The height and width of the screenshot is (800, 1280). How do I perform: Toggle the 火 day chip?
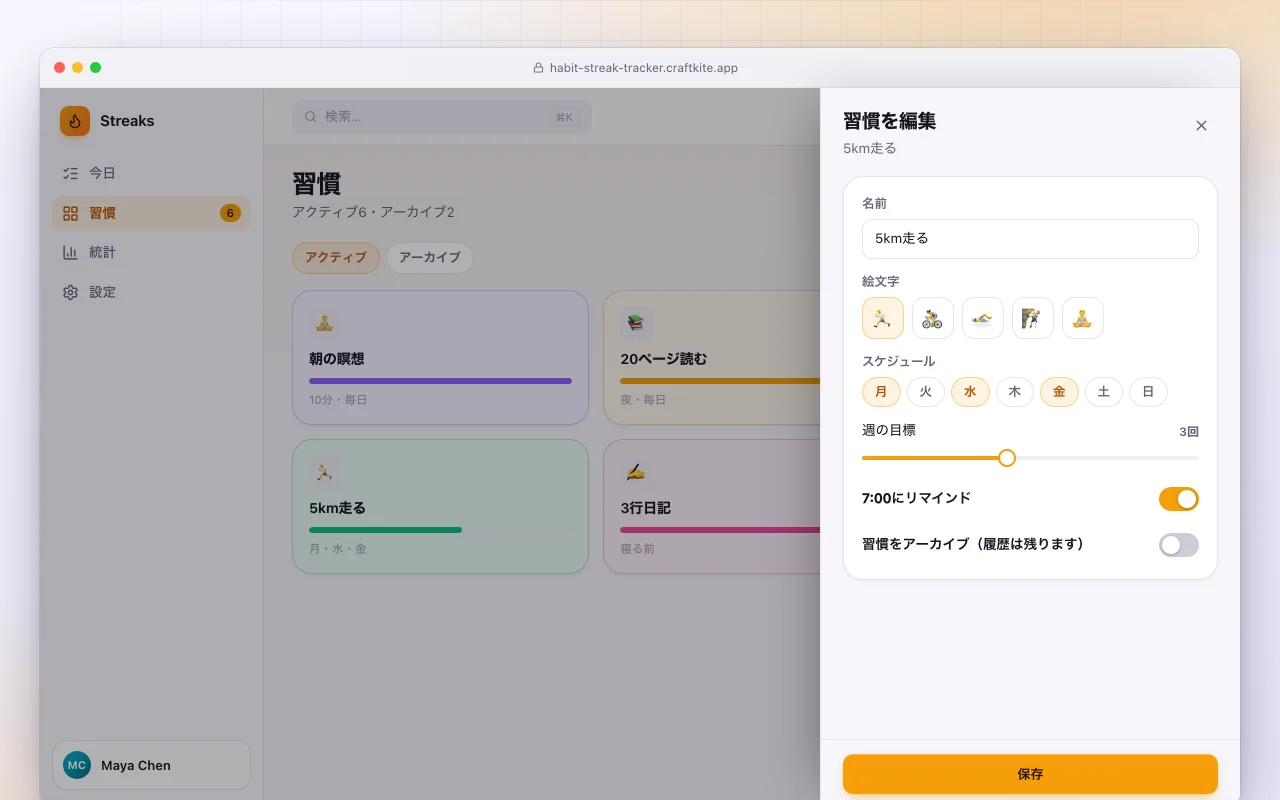pyautogui.click(x=926, y=392)
